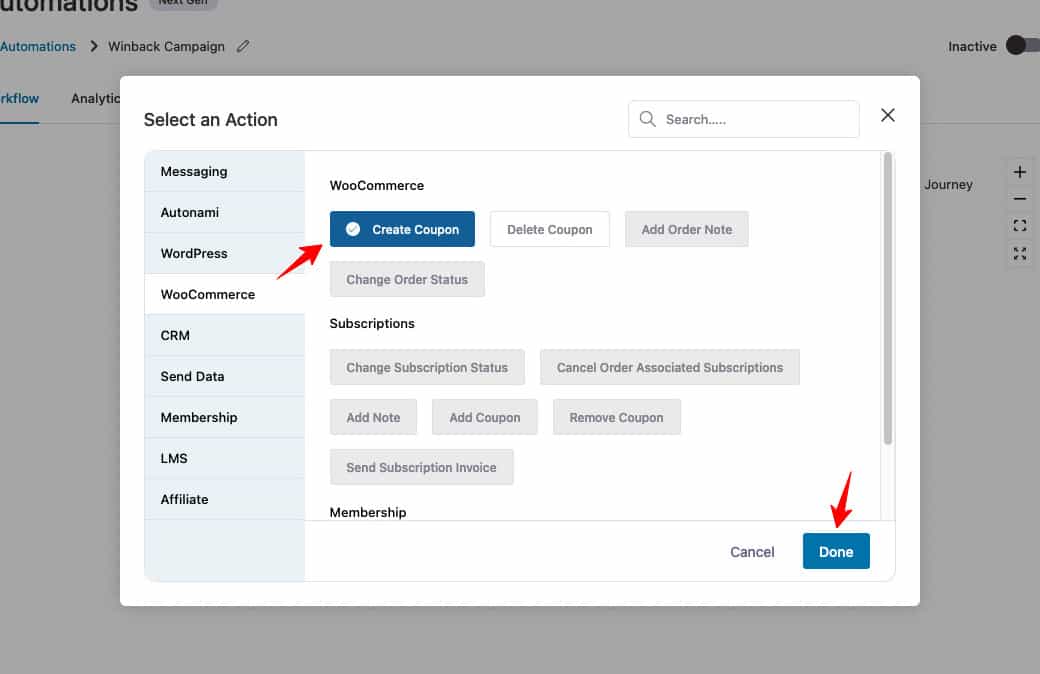Close the Select an Action dialog
1040x674 pixels.
pyautogui.click(x=887, y=114)
